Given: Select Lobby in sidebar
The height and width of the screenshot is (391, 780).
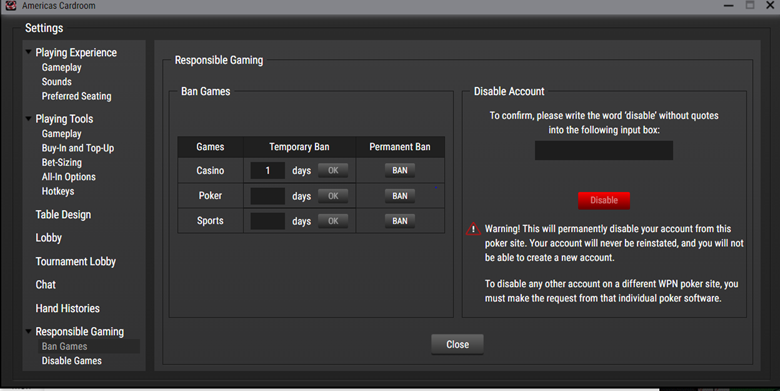Looking at the screenshot, I should [x=49, y=238].
